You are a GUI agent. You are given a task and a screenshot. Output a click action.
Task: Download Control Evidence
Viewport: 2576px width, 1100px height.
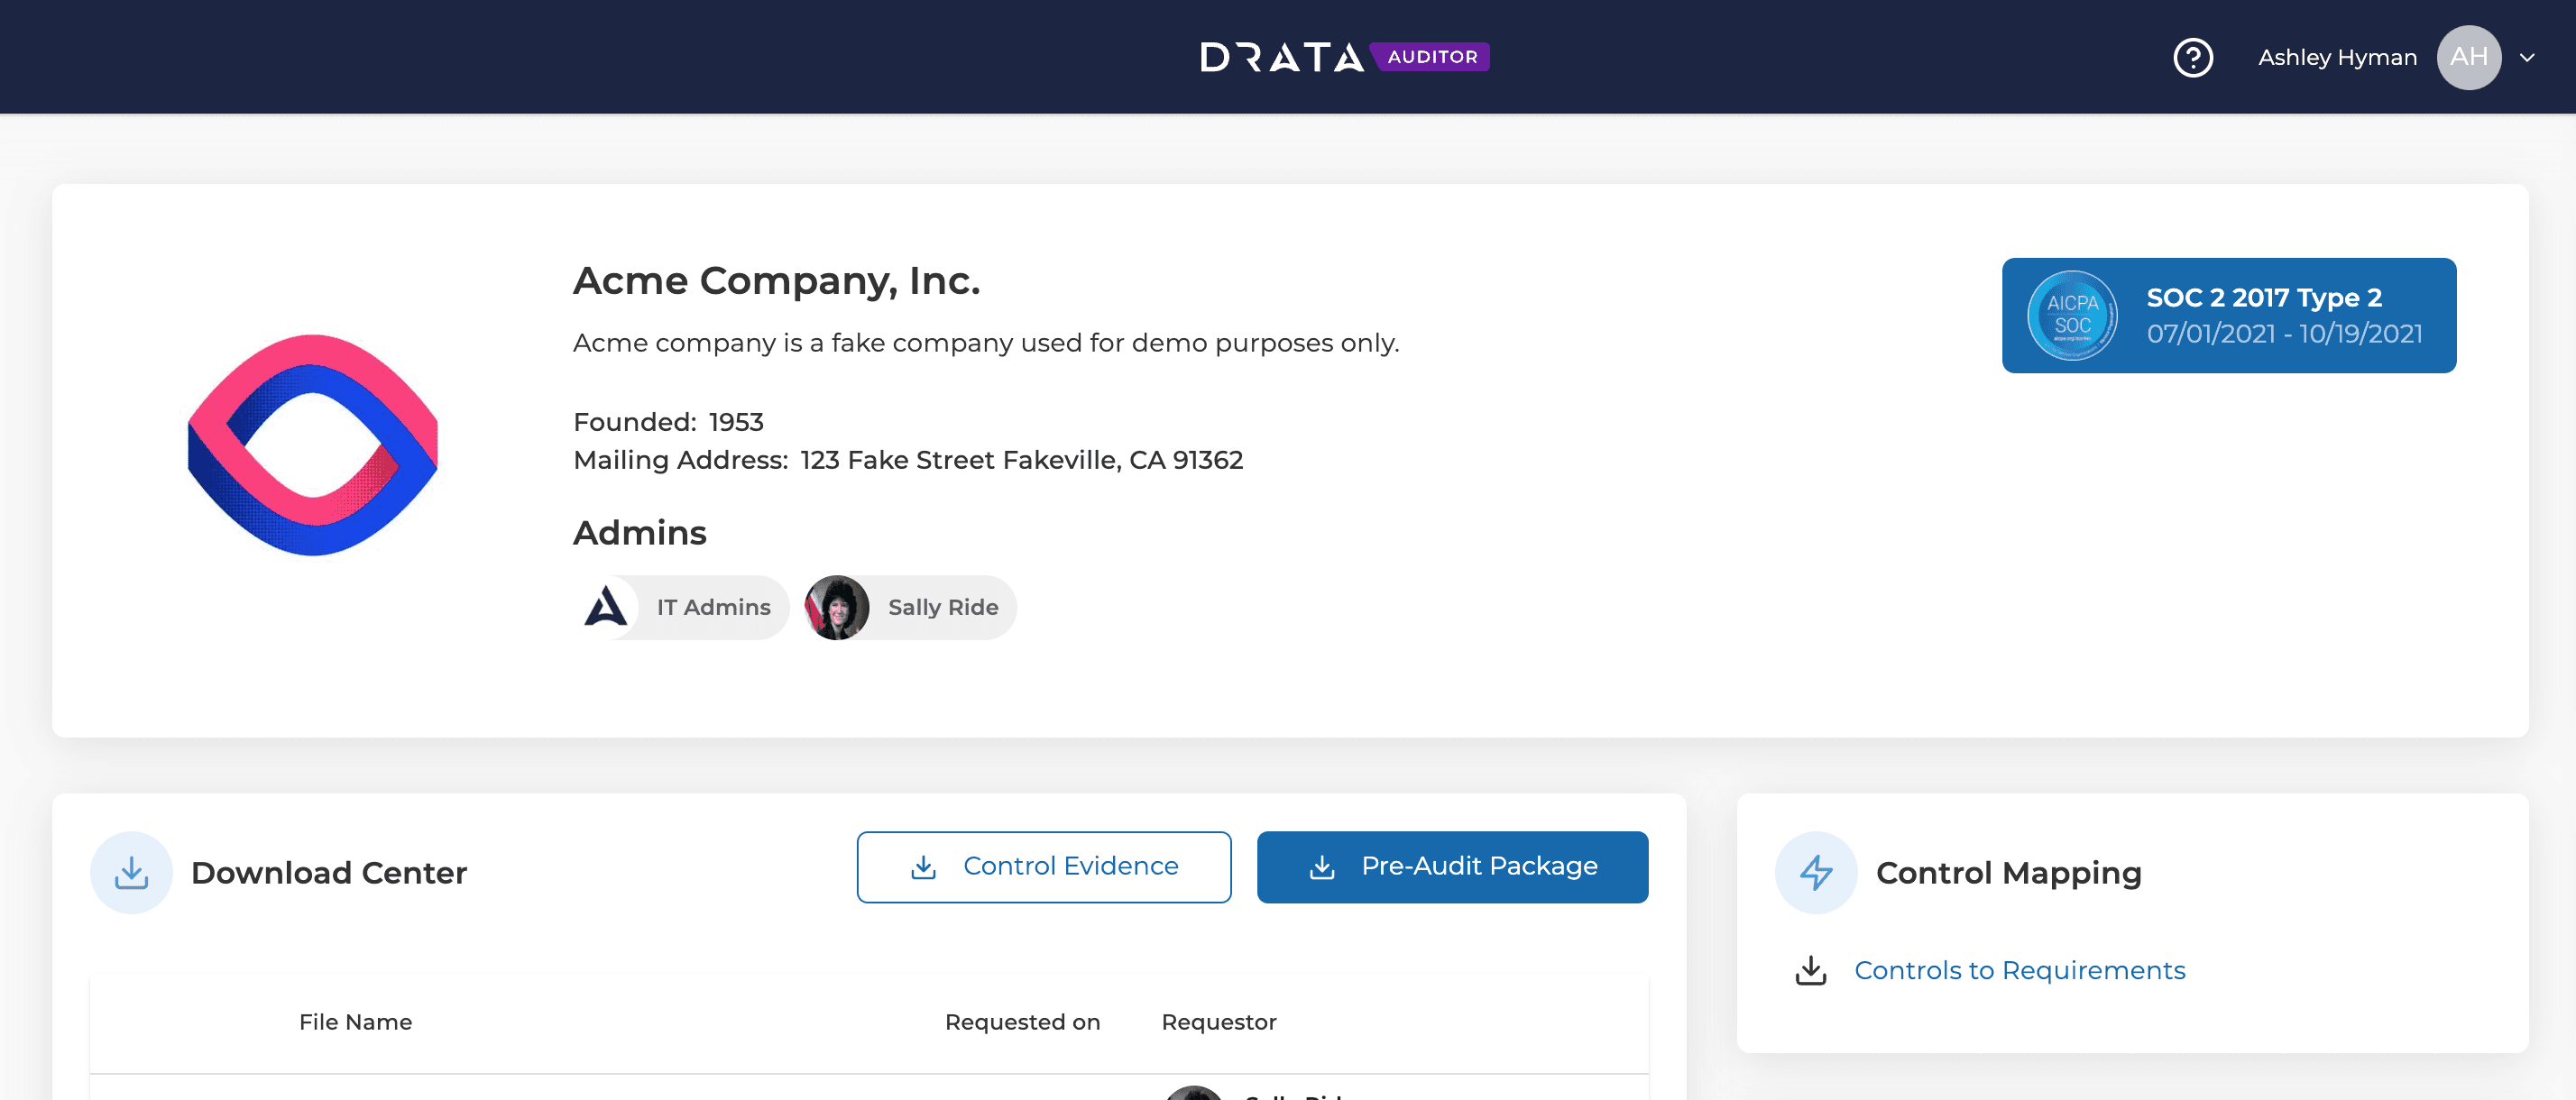[1043, 866]
